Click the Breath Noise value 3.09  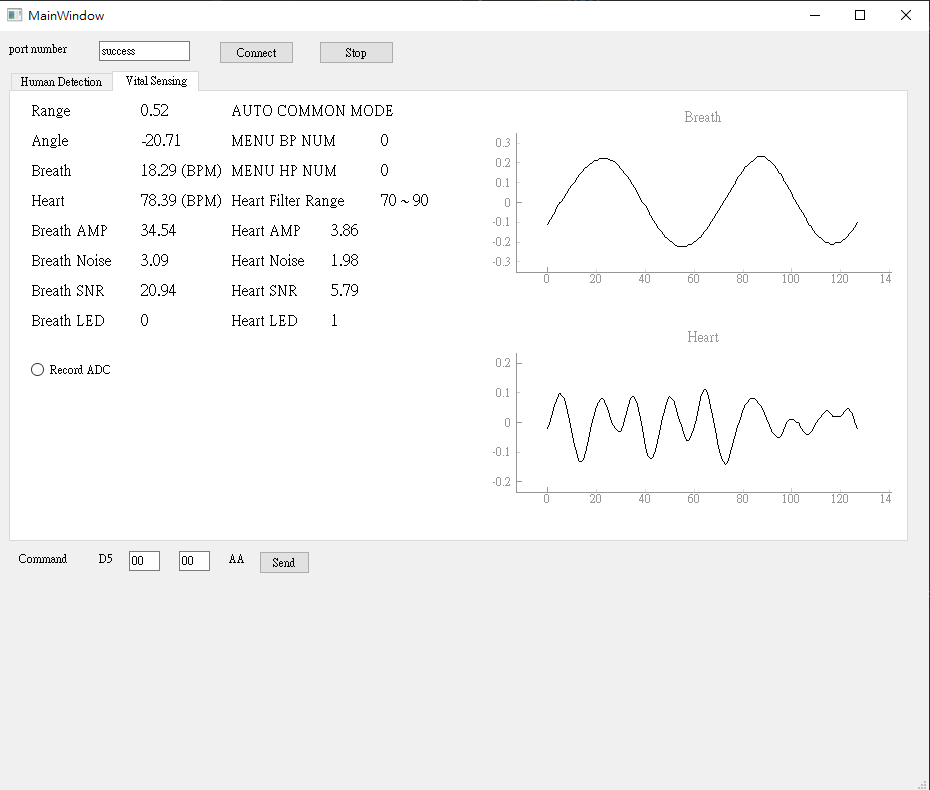pos(154,260)
